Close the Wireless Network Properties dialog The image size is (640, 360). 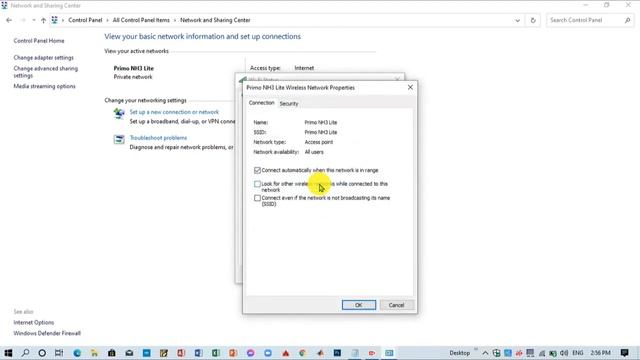[x=410, y=87]
